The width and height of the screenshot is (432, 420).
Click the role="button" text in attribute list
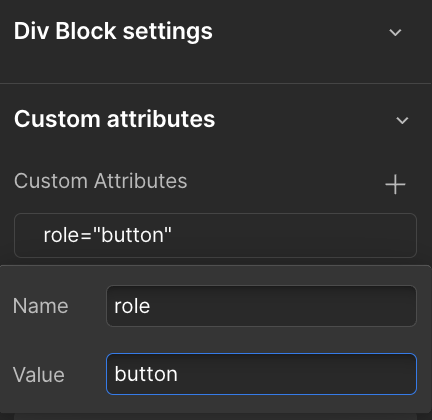107,235
